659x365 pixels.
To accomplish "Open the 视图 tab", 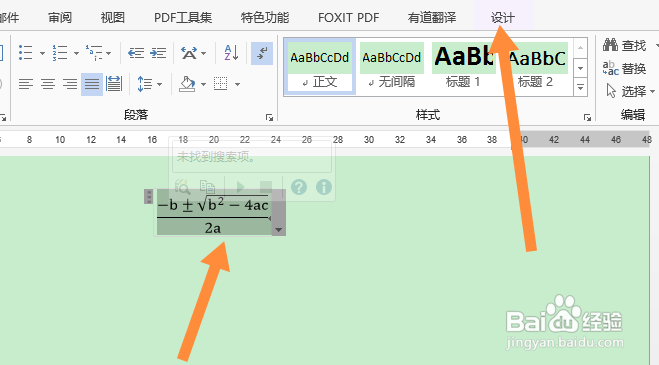I will click(113, 18).
